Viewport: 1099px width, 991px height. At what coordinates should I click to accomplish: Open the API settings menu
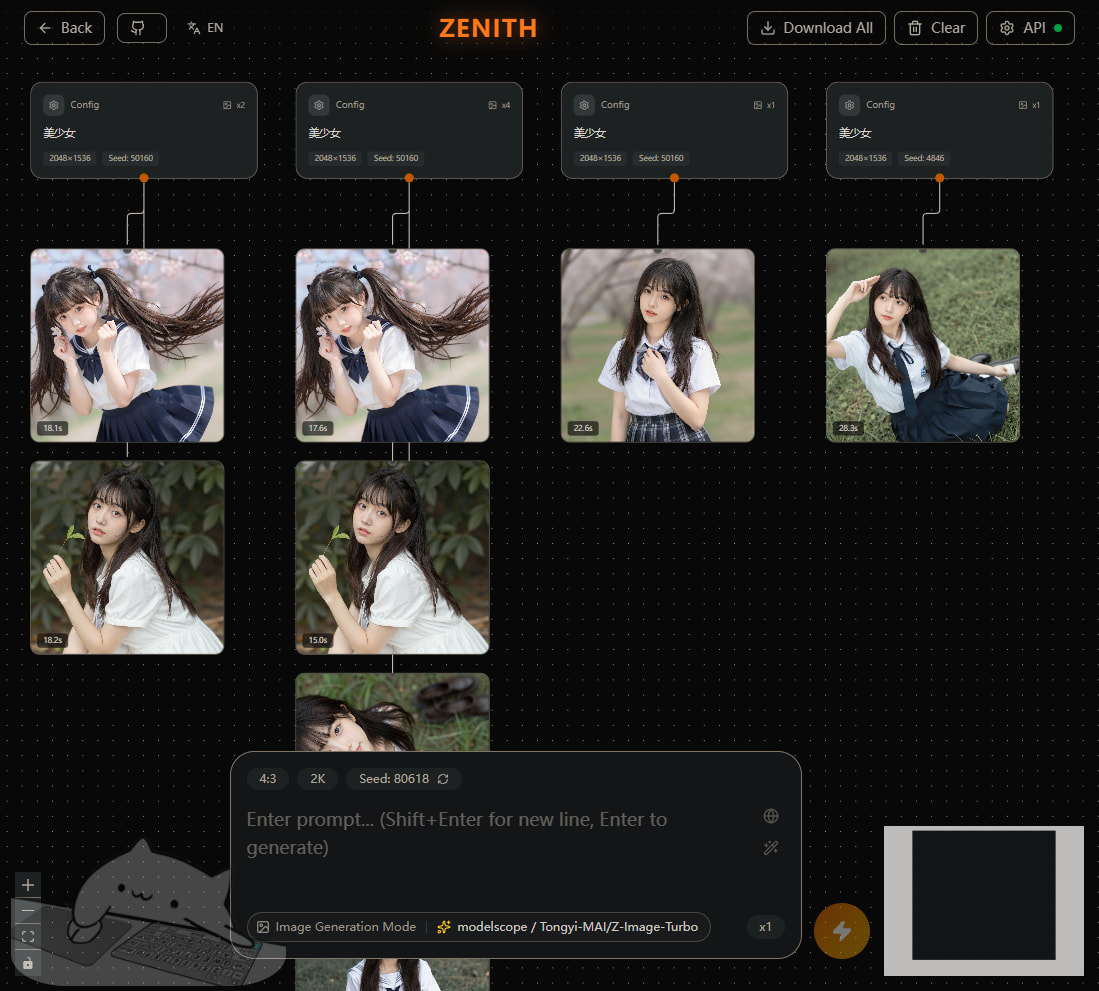(x=1030, y=28)
